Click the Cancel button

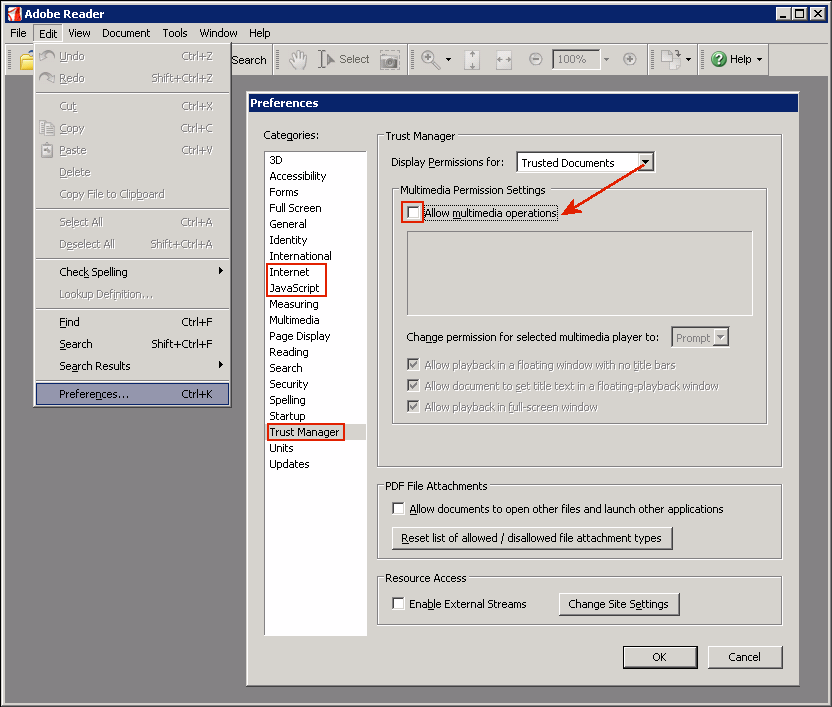(744, 657)
